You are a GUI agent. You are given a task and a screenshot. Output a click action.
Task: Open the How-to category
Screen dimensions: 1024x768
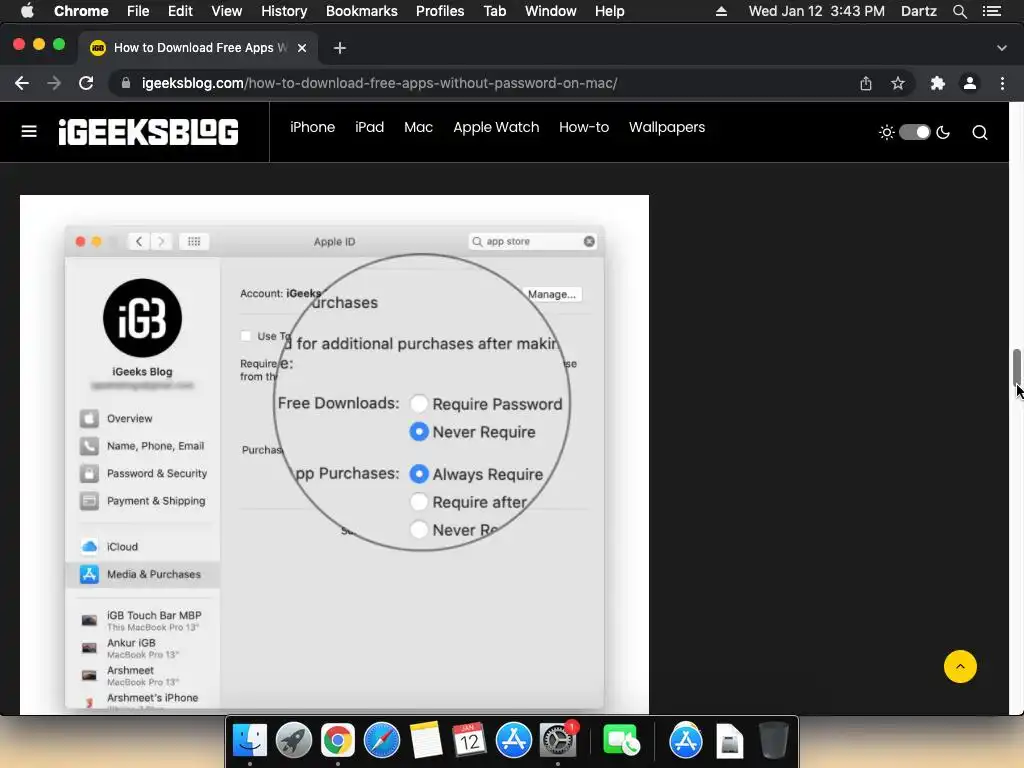point(584,127)
